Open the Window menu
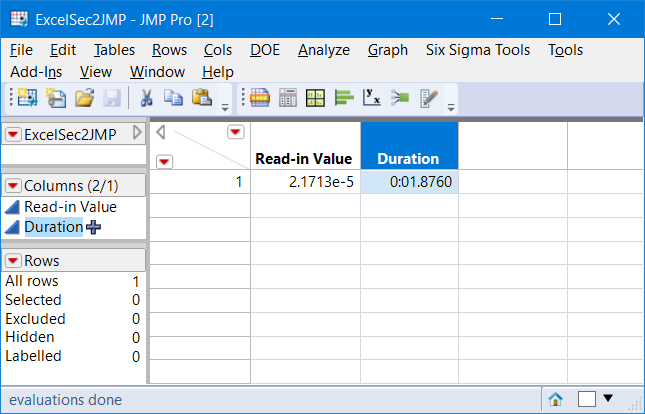Screen dimensions: 645x414 [x=157, y=72]
